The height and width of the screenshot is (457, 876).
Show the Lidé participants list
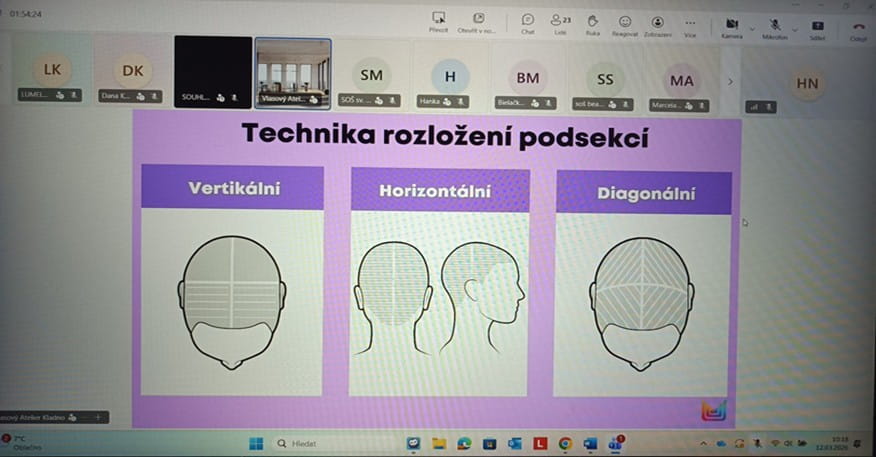(559, 21)
